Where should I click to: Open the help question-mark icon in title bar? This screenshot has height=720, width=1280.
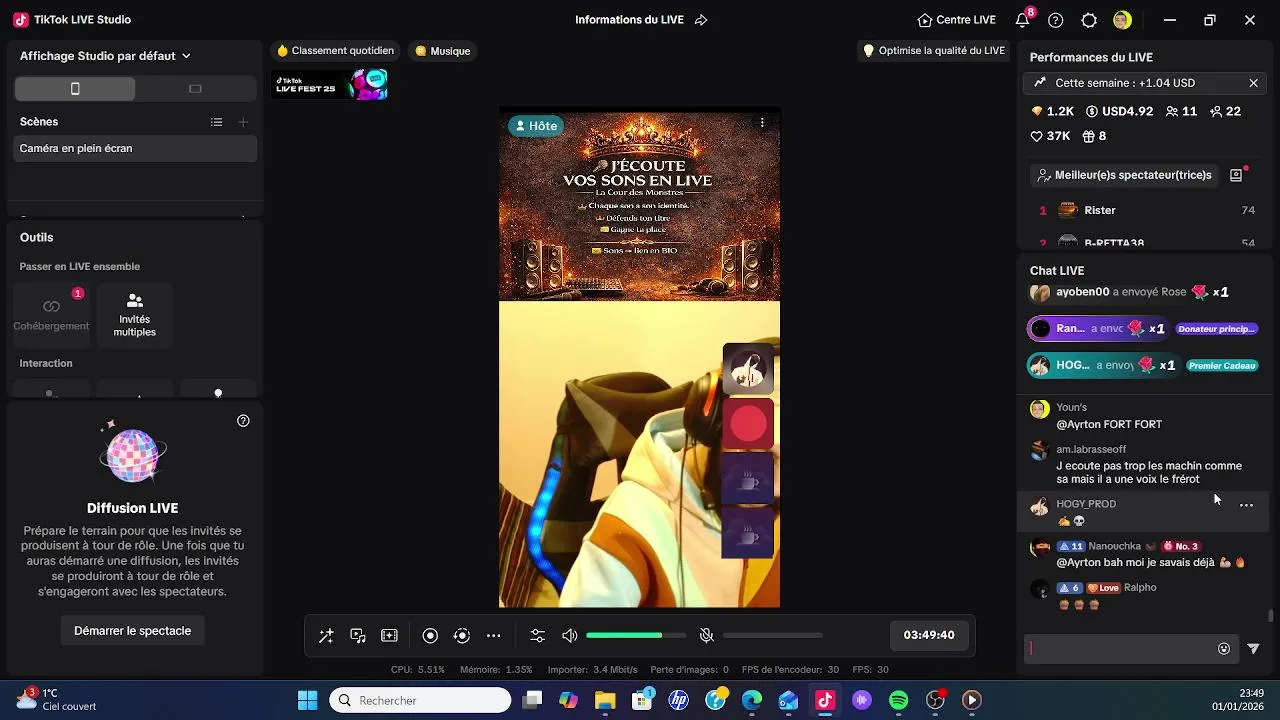point(1056,20)
